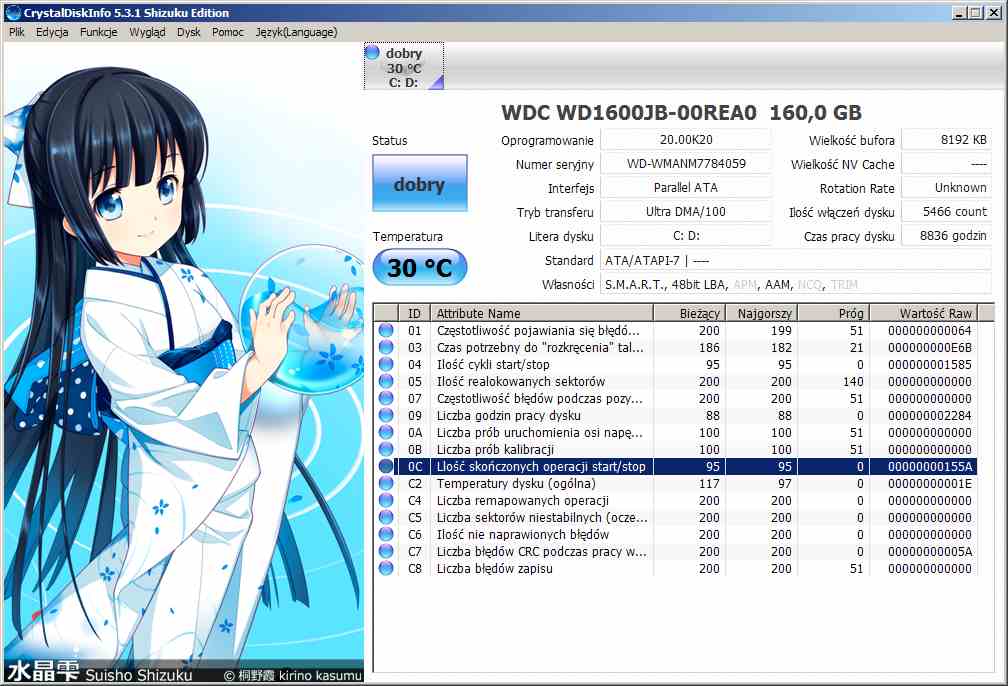Click the large 'dobry' health status button
Viewport: 1008px width, 686px height.
420,183
